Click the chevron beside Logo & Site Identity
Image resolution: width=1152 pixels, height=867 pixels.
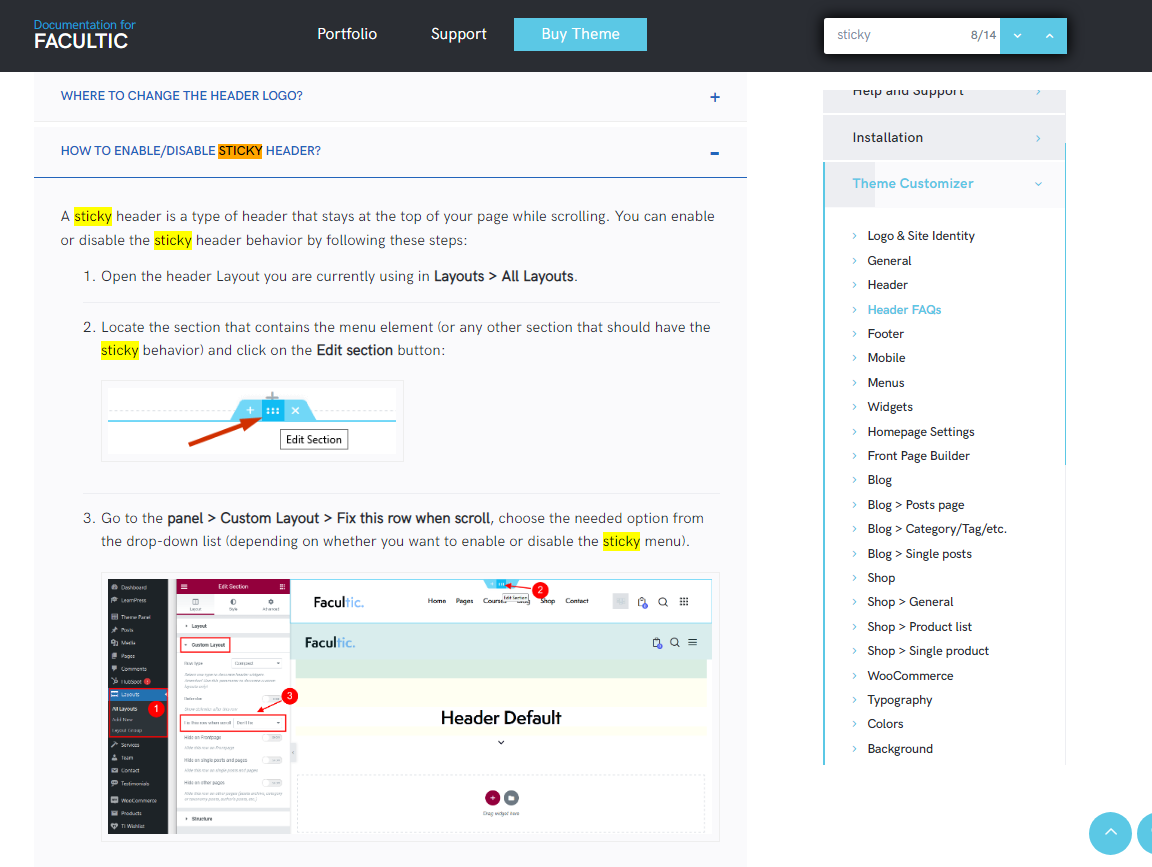[x=854, y=236]
